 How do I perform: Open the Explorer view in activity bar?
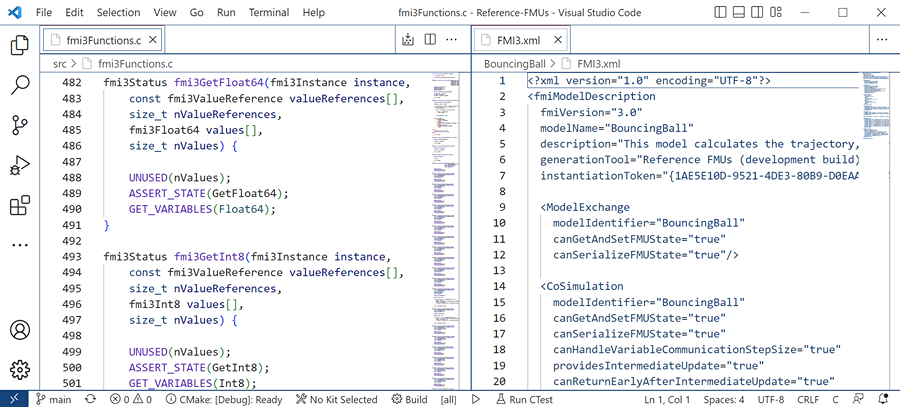pyautogui.click(x=20, y=45)
